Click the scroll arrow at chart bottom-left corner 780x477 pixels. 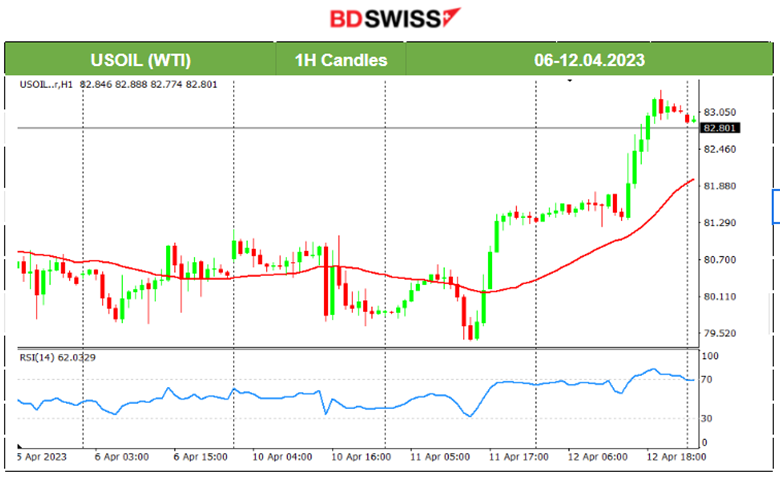point(20,446)
